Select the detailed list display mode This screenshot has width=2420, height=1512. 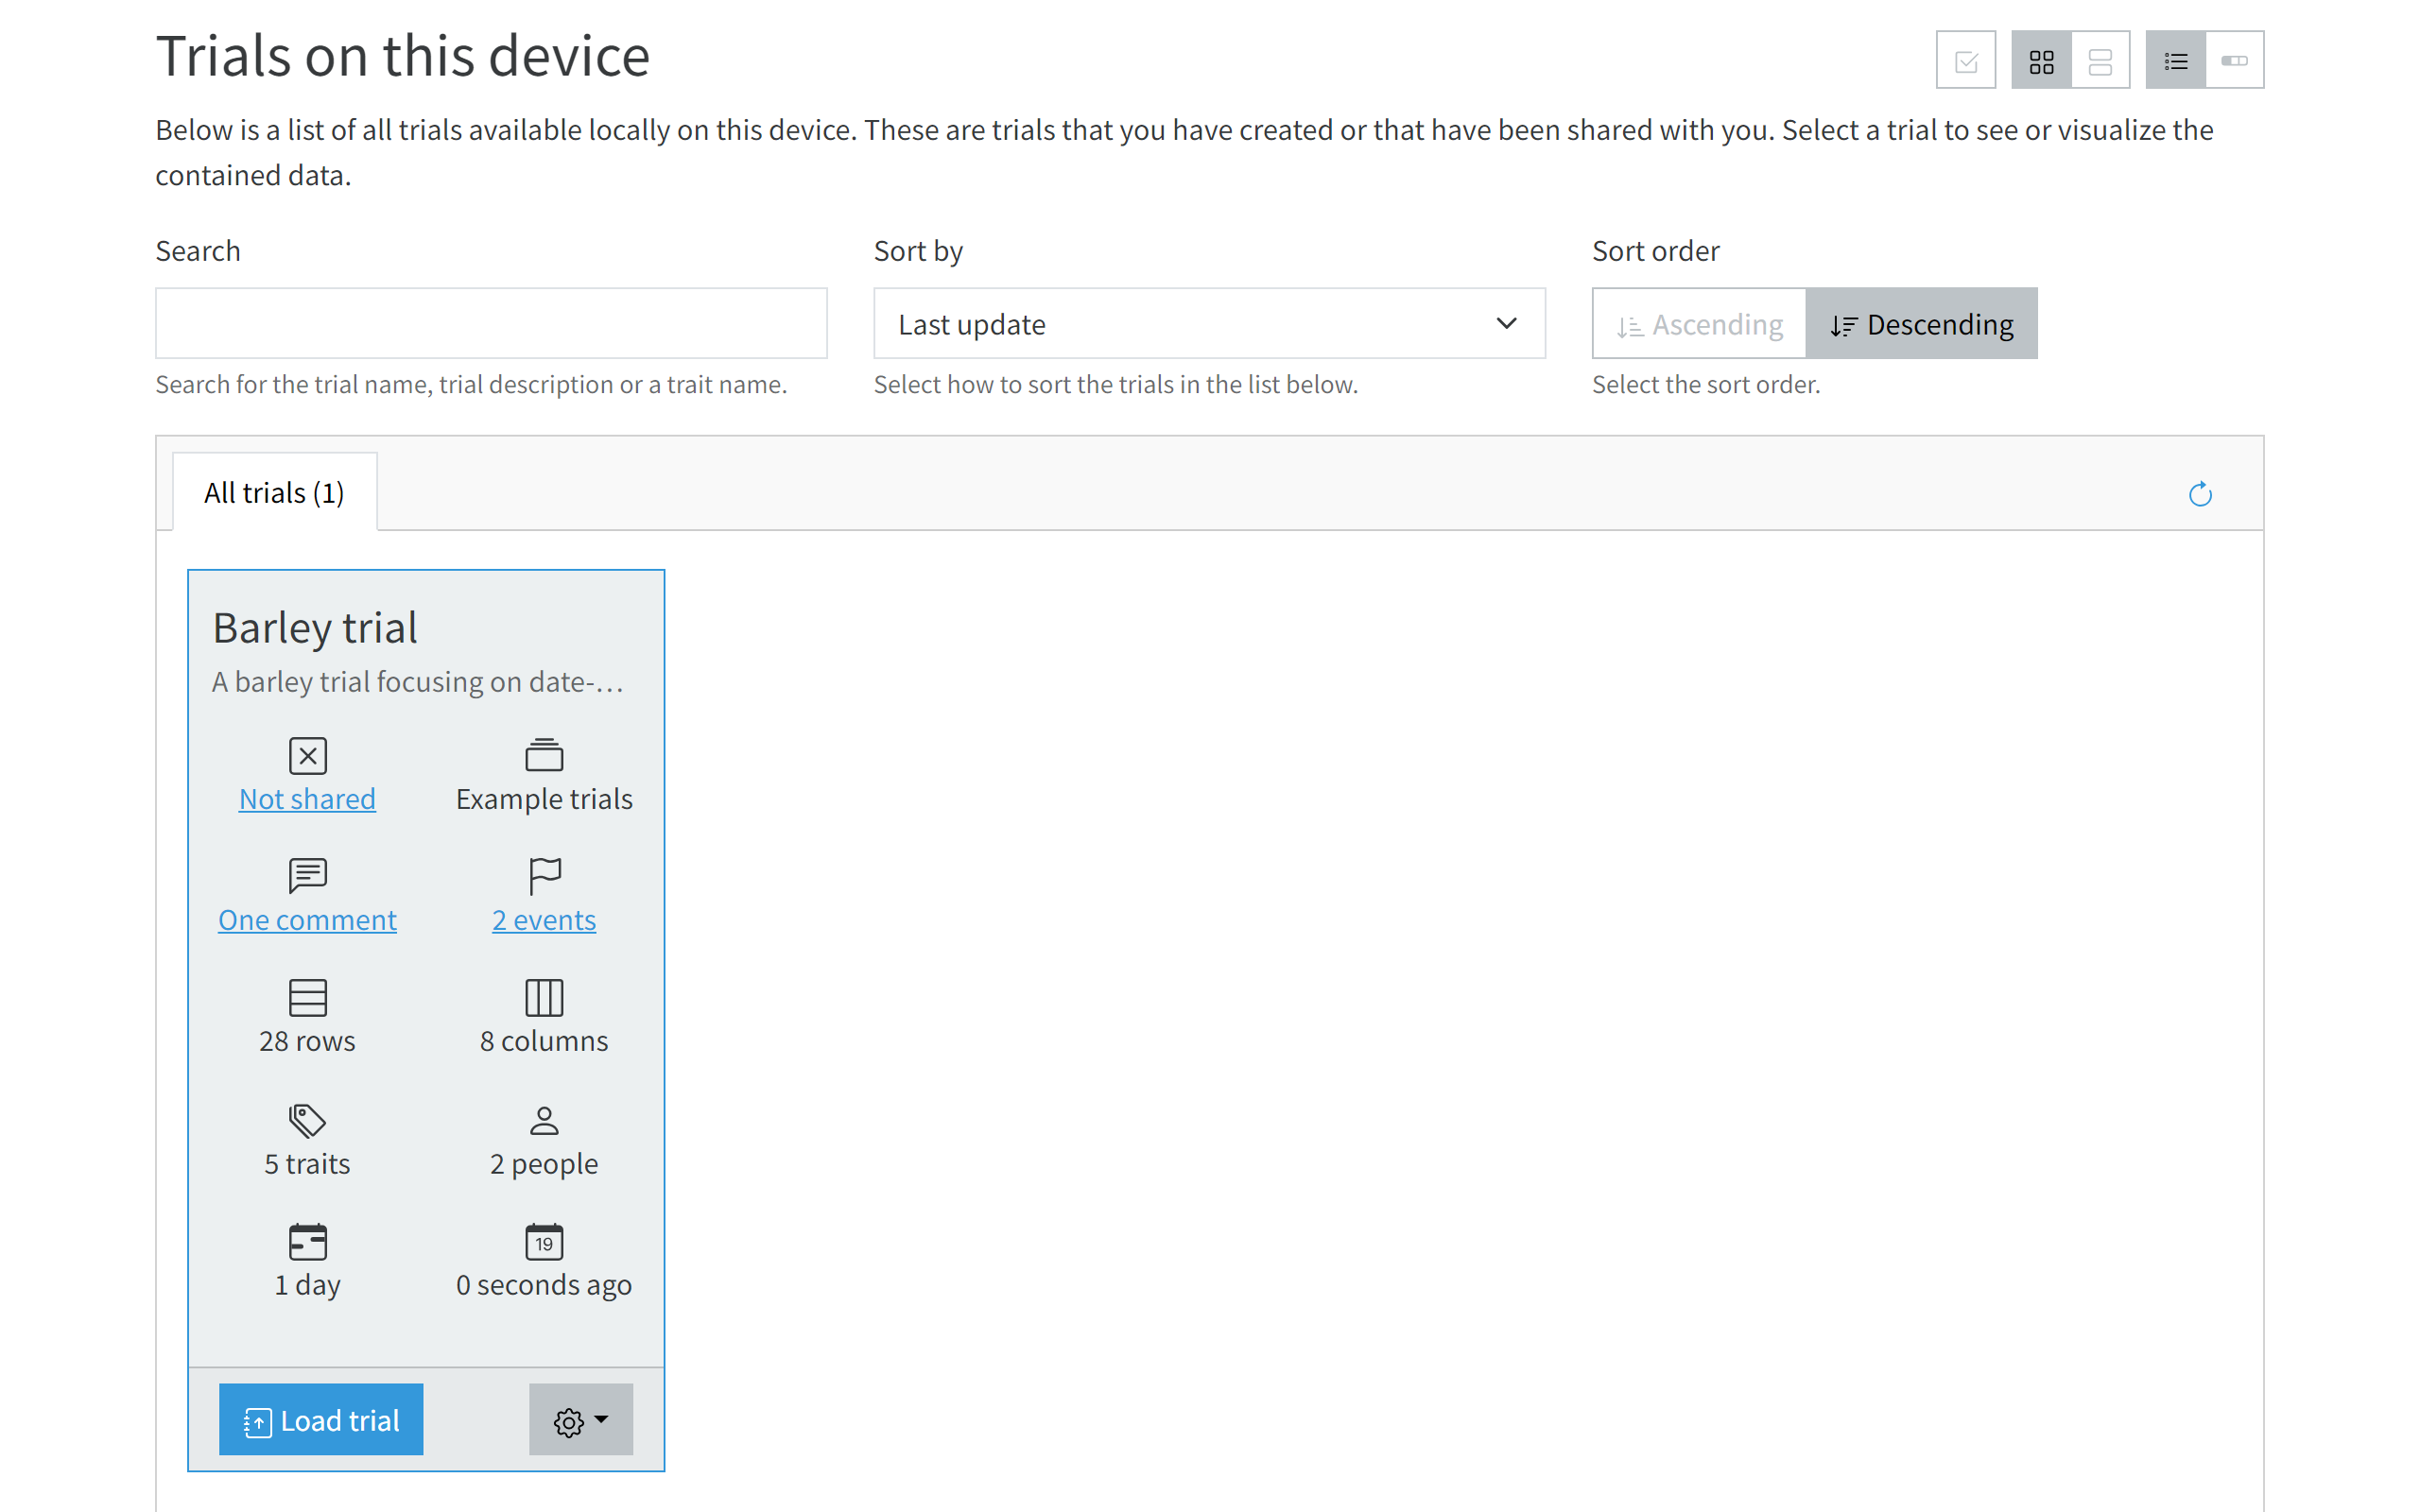[2175, 61]
